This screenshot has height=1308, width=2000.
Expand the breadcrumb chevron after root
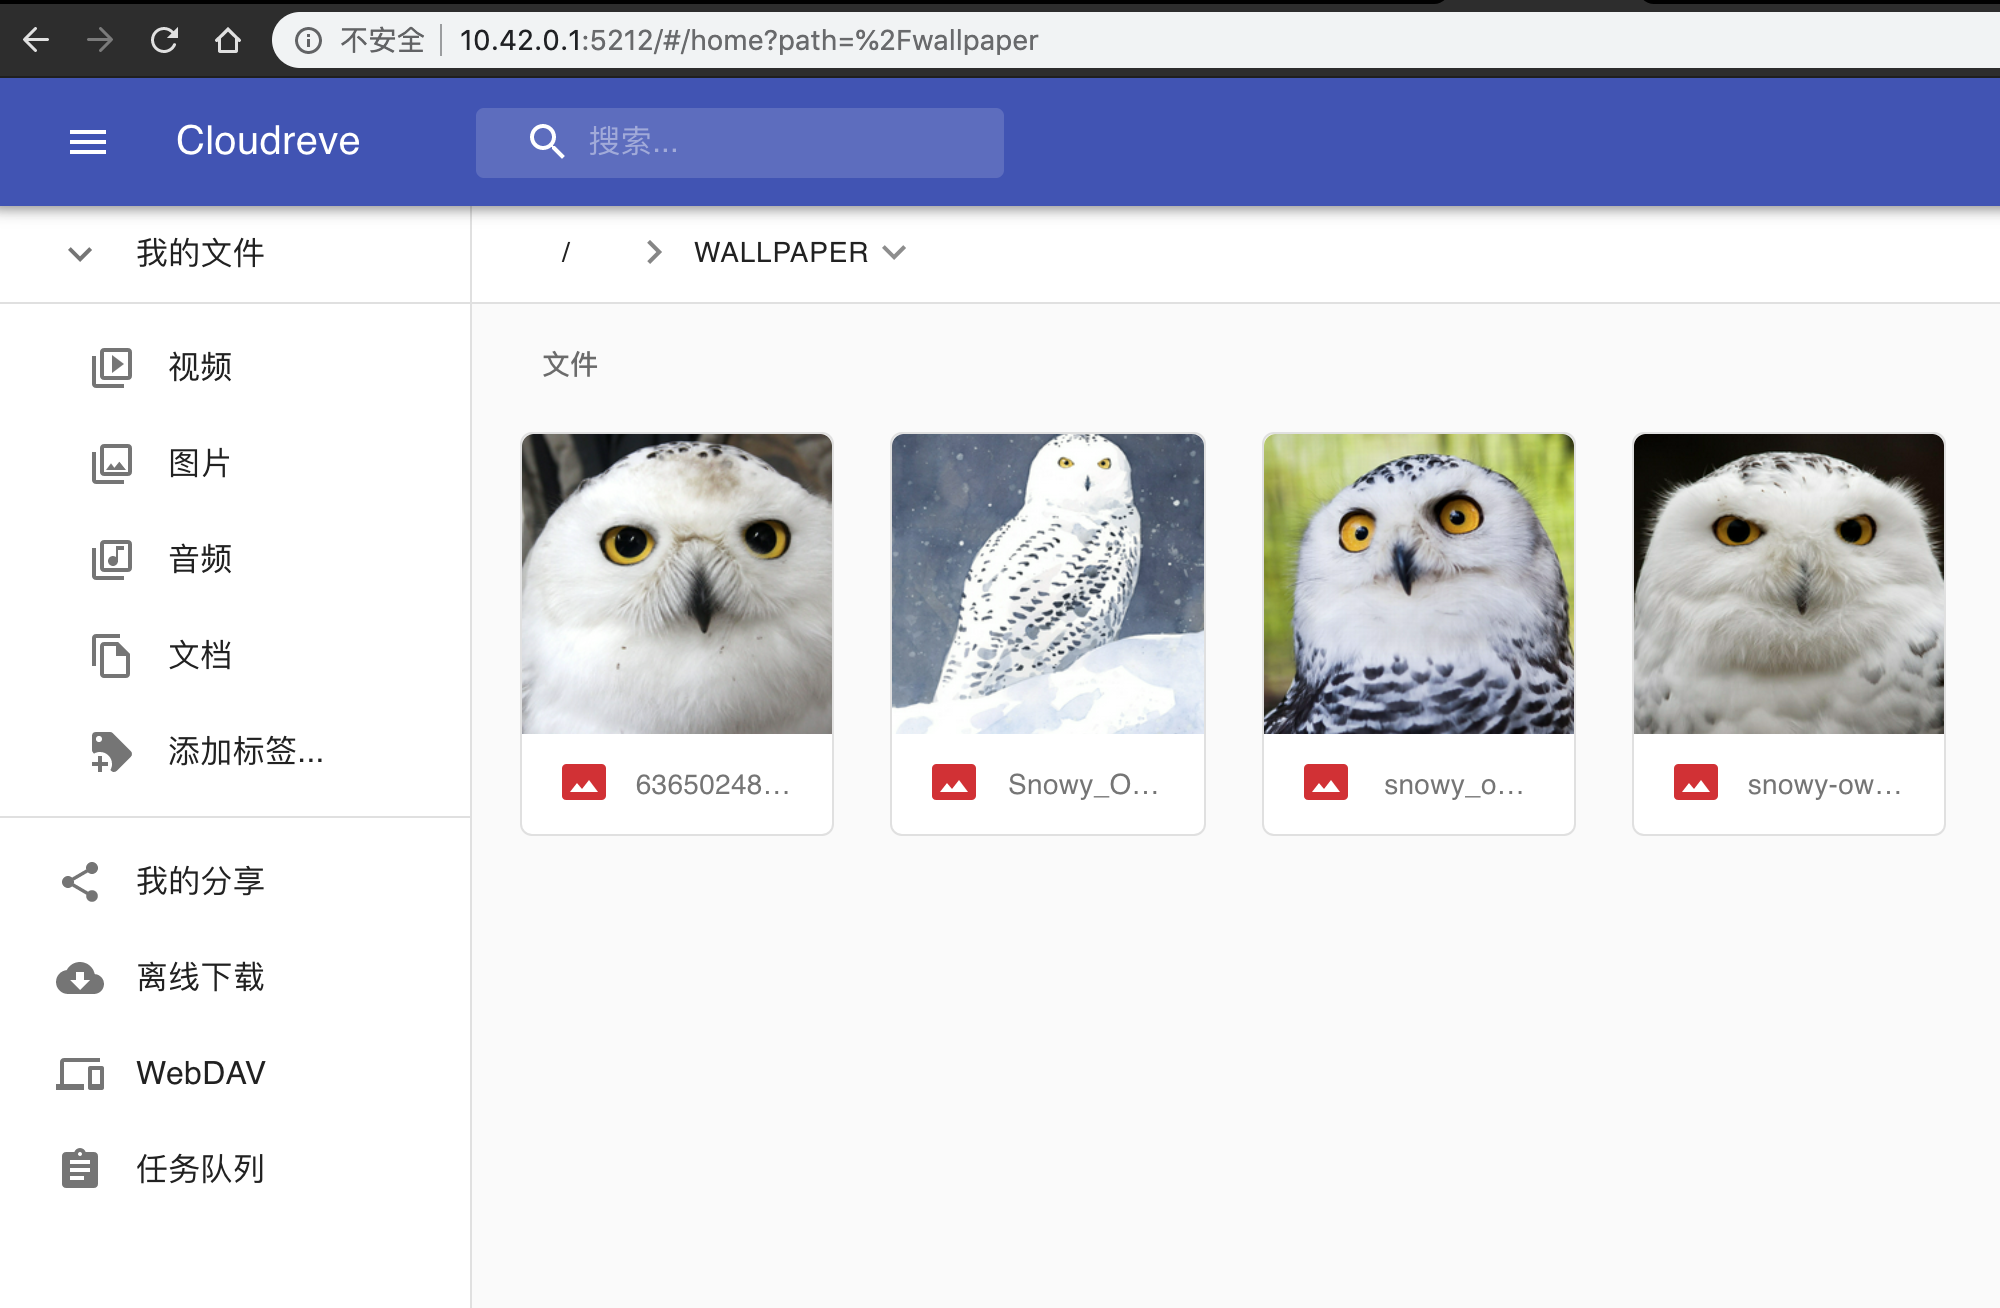pos(653,252)
